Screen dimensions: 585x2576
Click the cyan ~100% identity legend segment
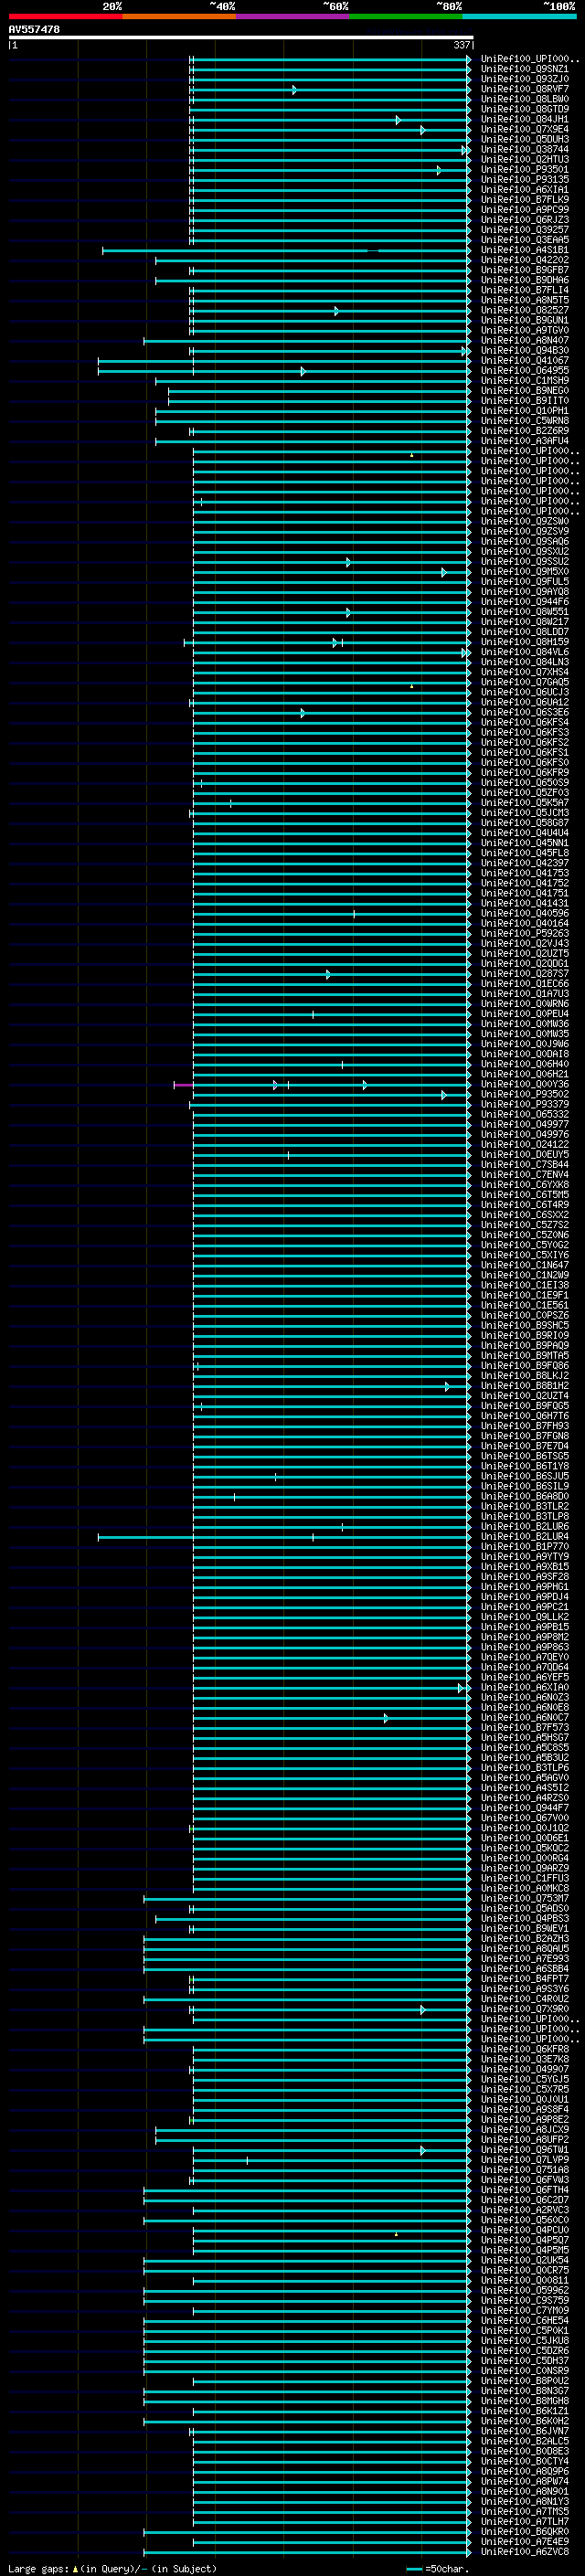pos(520,16)
